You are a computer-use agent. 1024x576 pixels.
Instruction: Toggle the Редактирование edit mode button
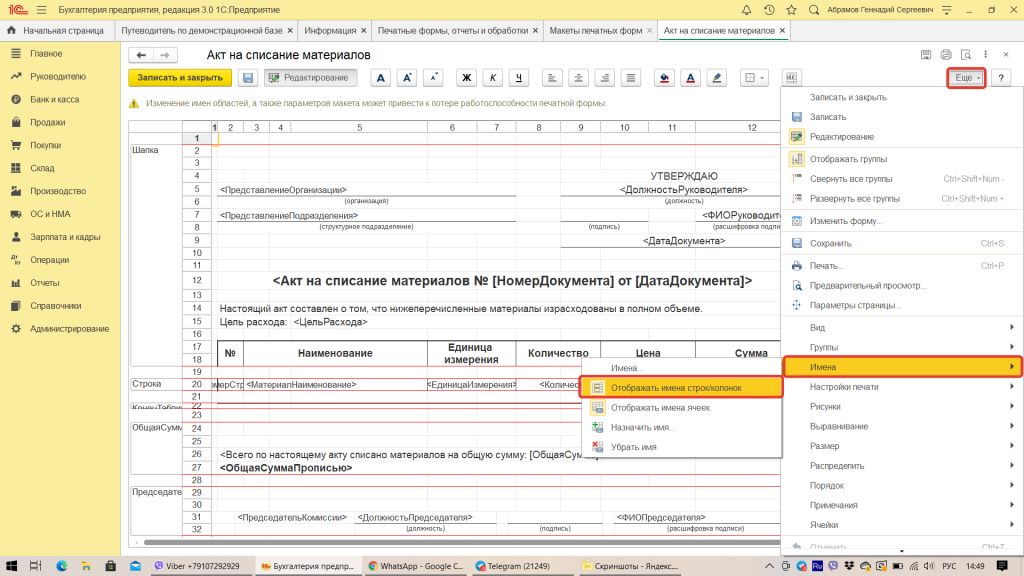click(308, 77)
